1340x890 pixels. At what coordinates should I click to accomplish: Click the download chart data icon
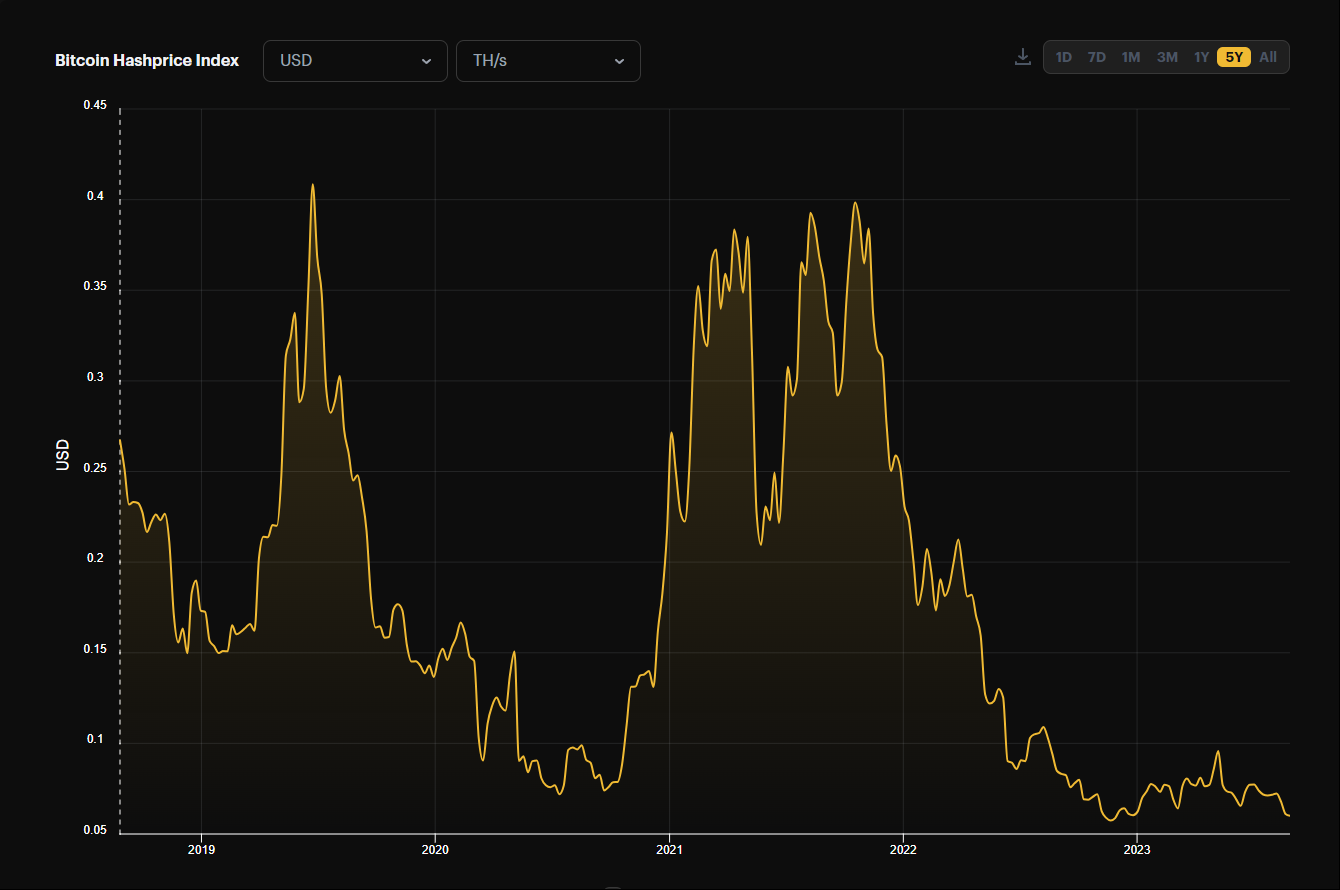click(x=1022, y=57)
